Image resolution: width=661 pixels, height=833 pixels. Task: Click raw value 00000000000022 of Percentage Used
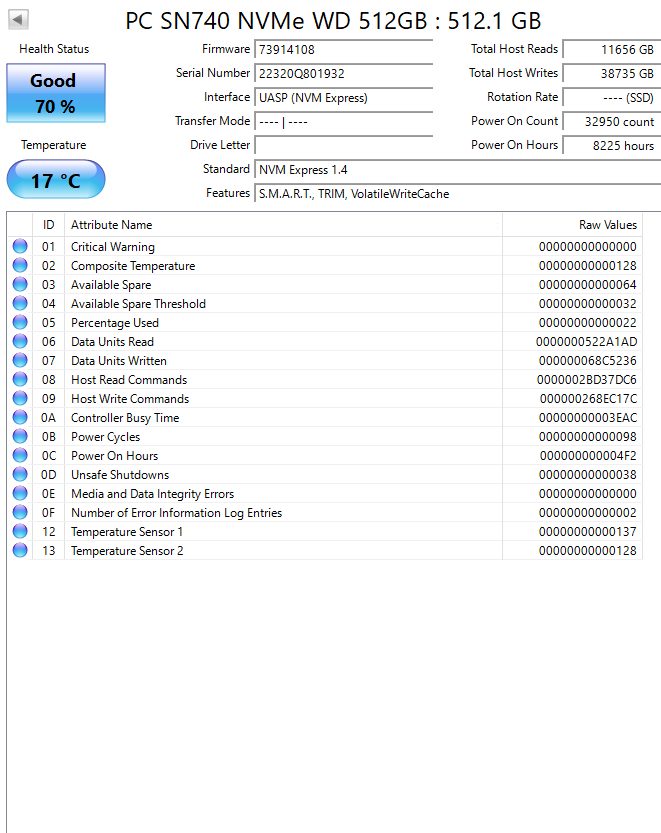[588, 322]
